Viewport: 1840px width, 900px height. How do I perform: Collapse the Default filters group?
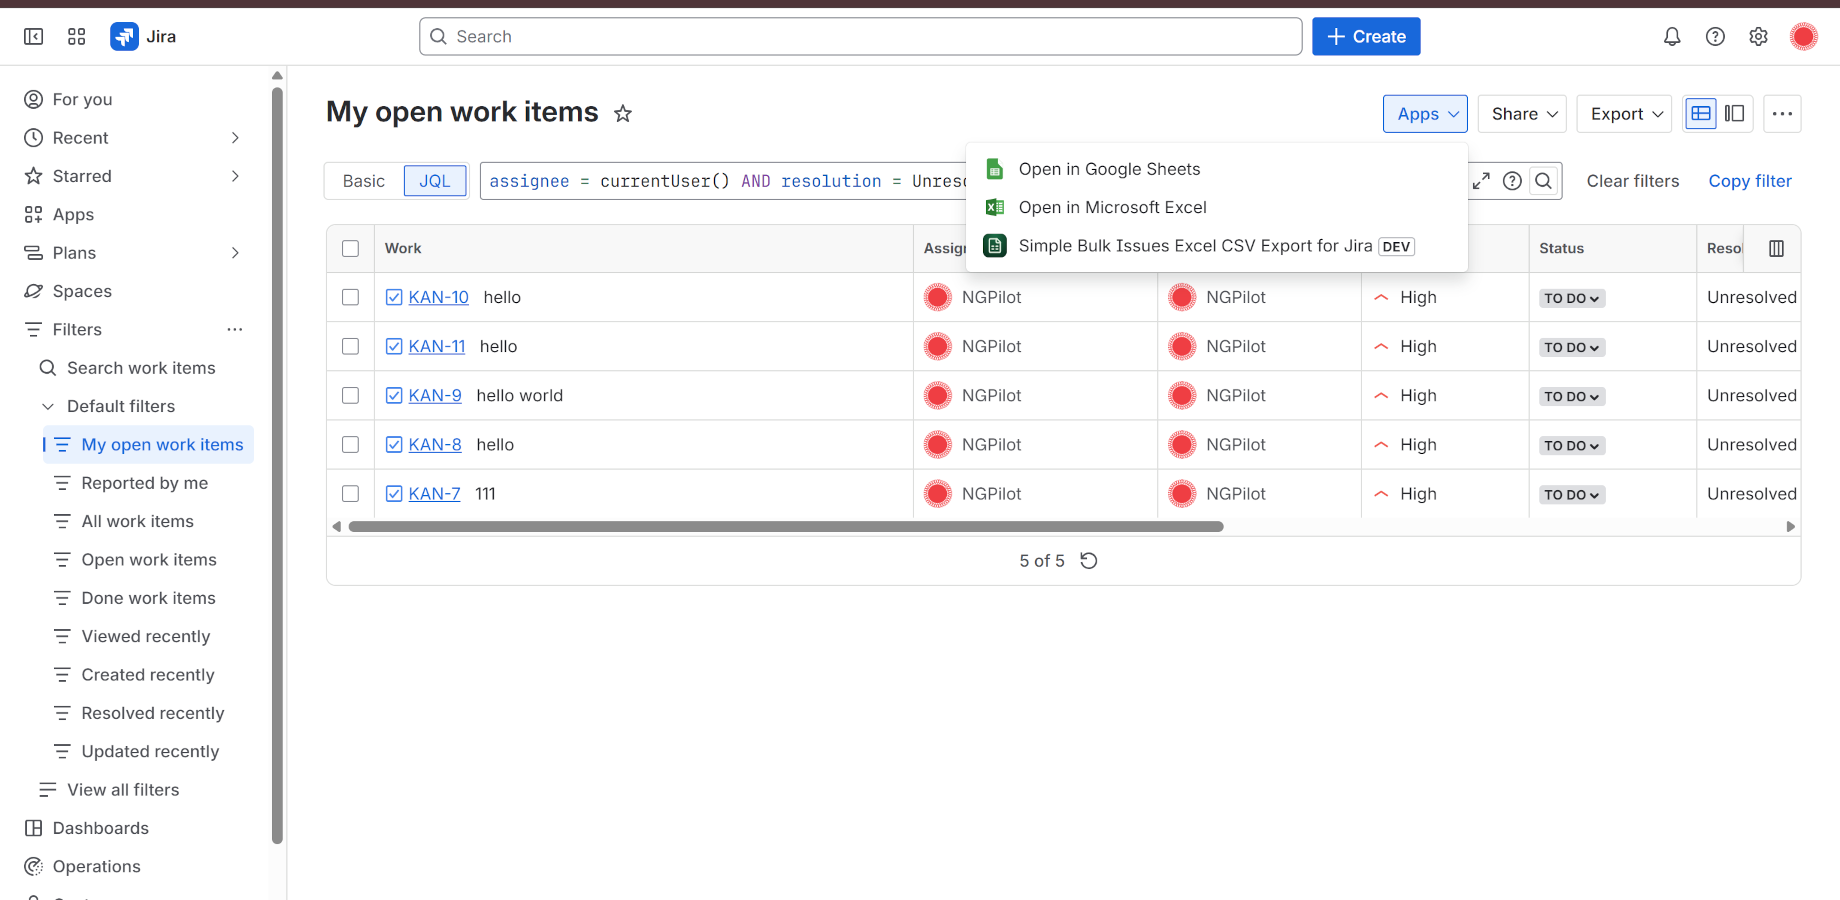(48, 406)
